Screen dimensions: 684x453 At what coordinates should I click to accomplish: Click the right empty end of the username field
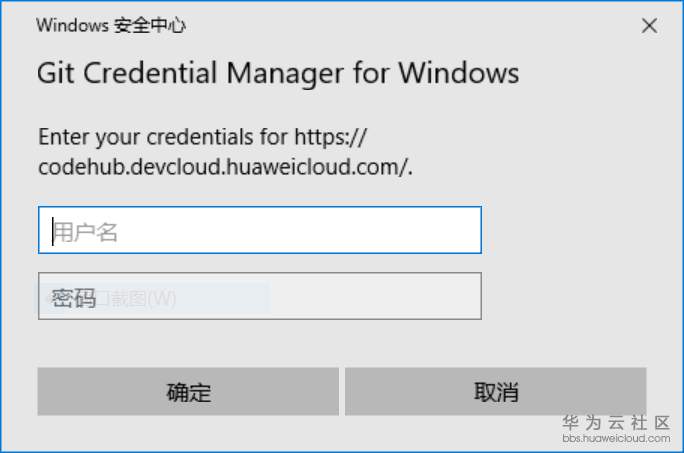click(x=440, y=230)
